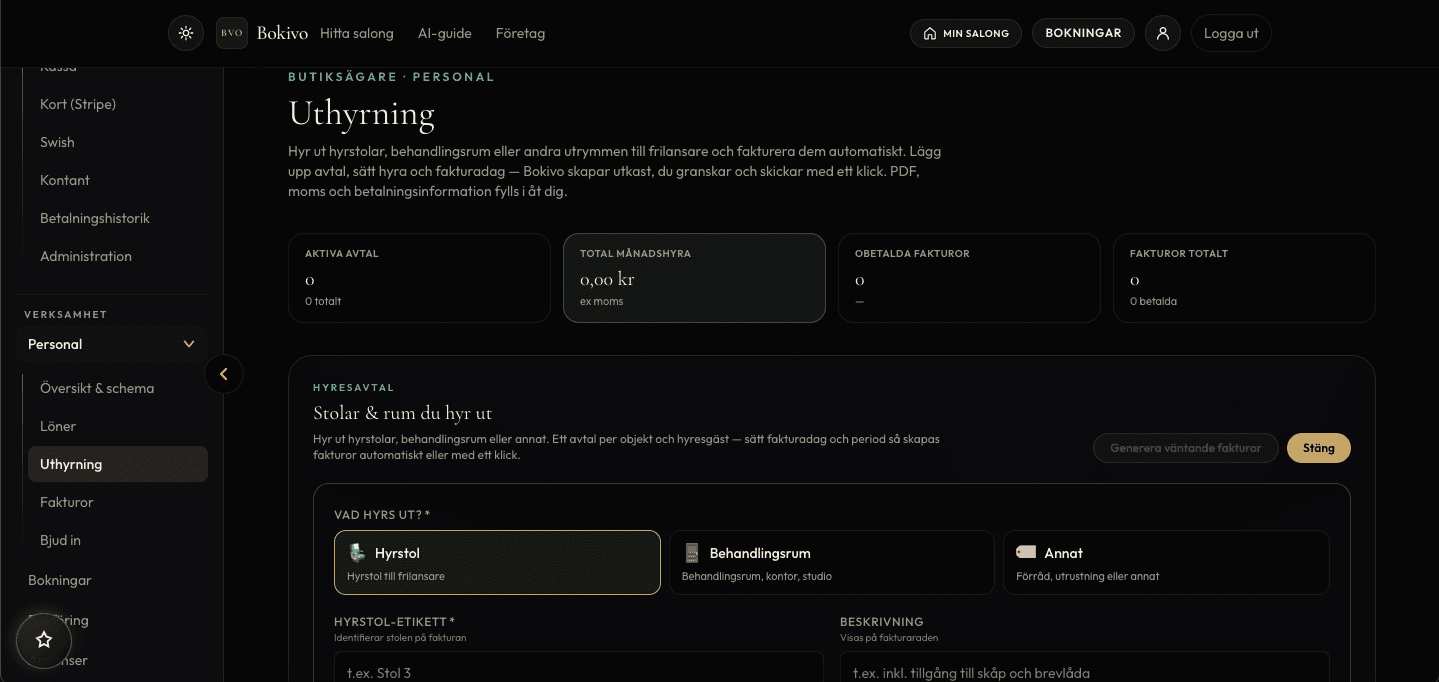Select the Annat rental type
Viewport: 1439px width, 682px height.
(1166, 562)
